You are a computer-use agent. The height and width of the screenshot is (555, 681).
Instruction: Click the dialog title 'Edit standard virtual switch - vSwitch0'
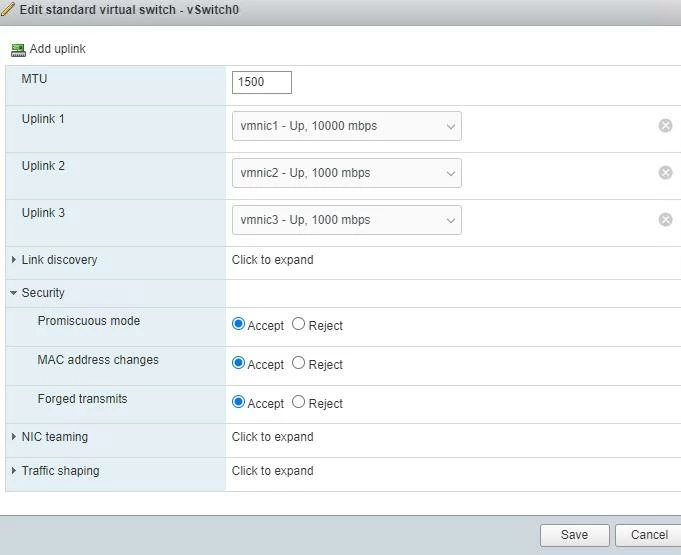click(x=129, y=10)
